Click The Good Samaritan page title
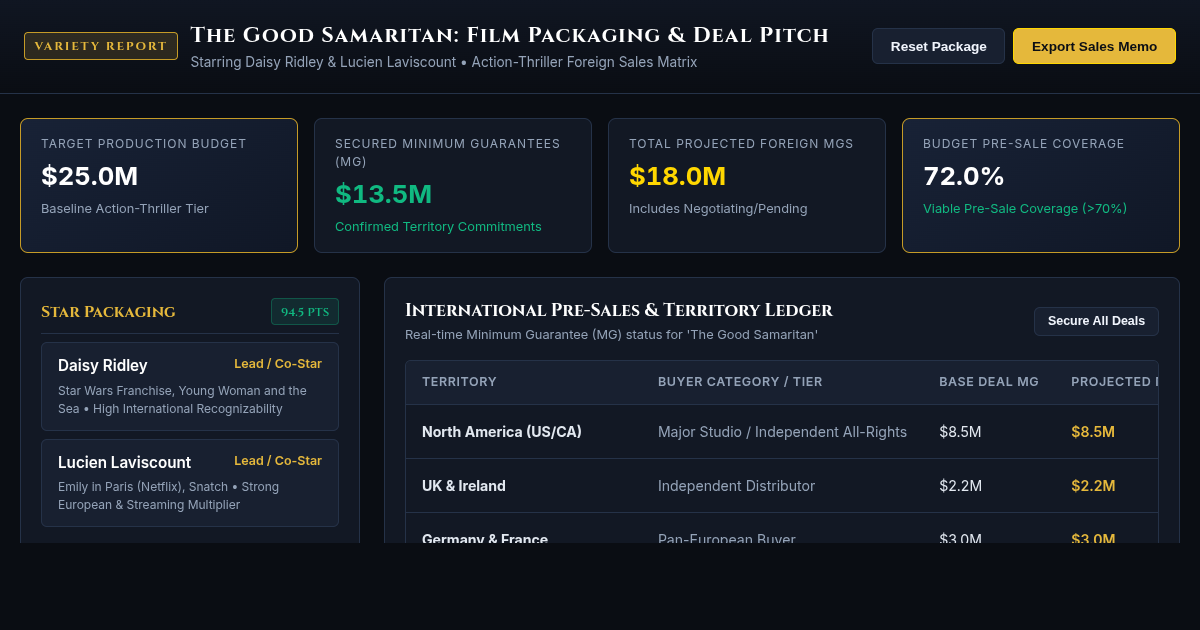The image size is (1200, 630). (x=509, y=35)
